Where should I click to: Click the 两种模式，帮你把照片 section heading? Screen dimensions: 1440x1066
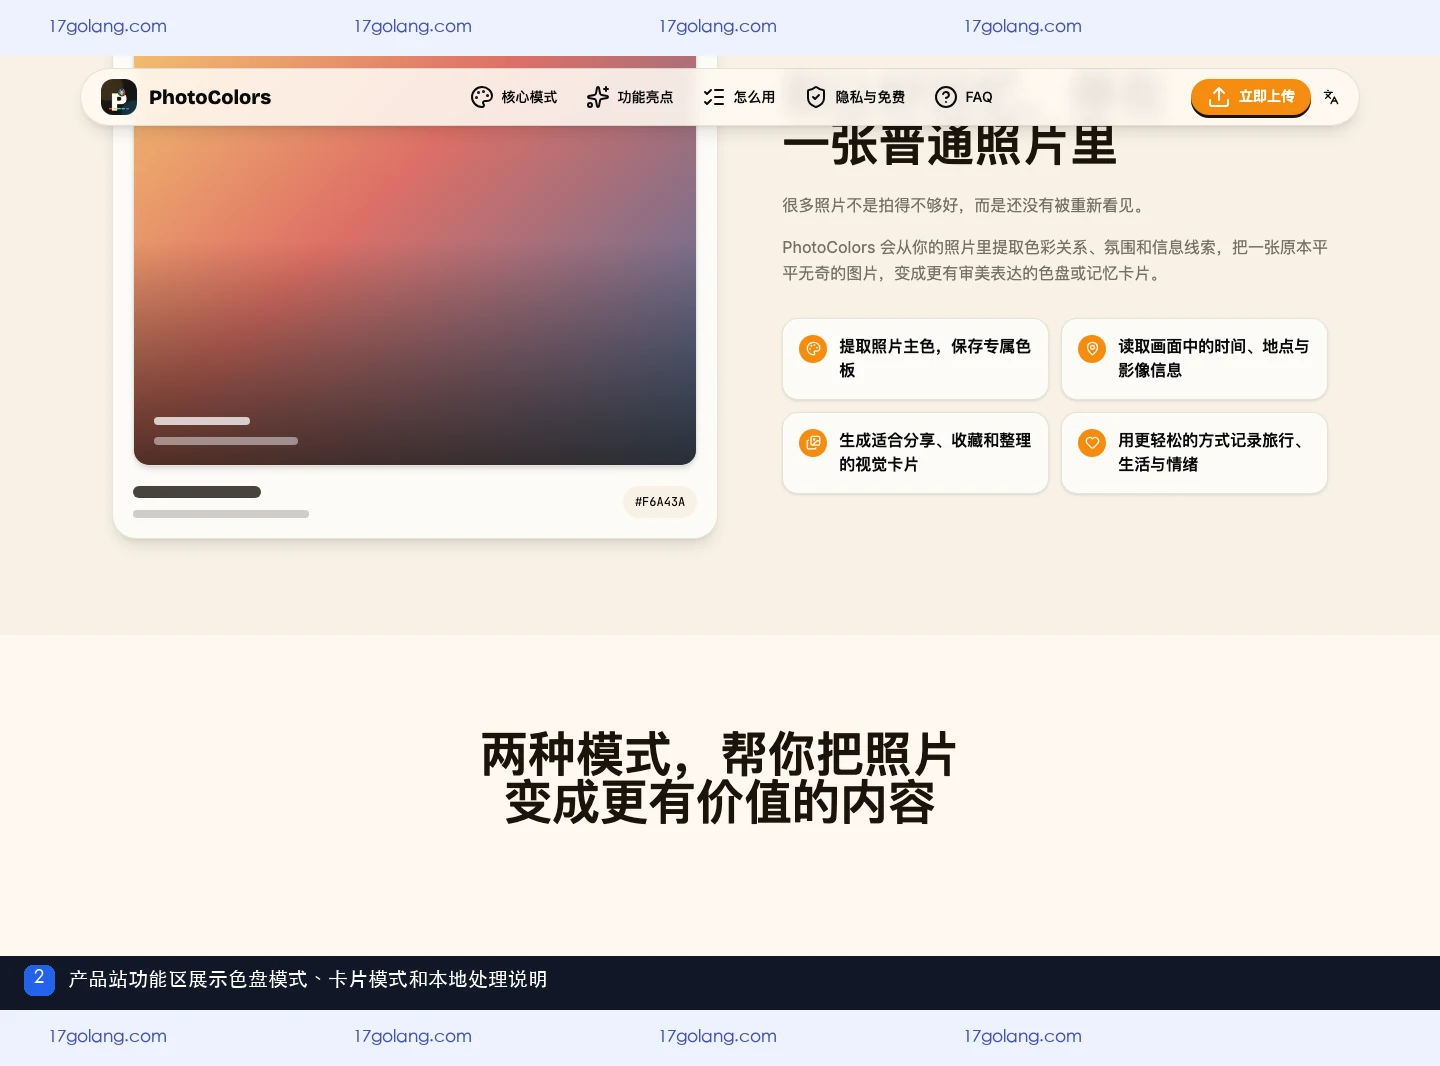[720, 778]
